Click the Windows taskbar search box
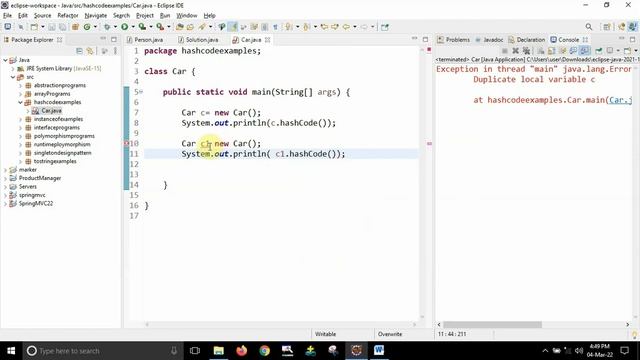This screenshot has height=360, width=640. [x=102, y=351]
